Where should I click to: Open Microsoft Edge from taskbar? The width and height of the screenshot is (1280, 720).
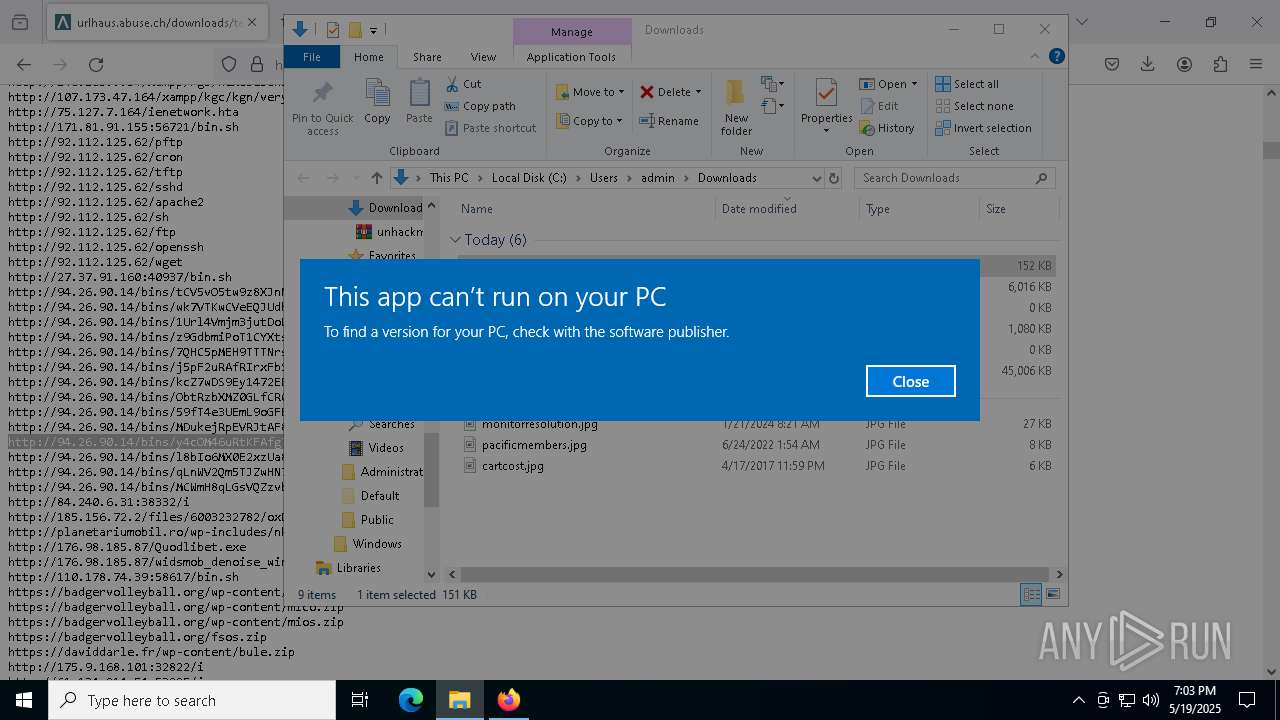point(411,700)
